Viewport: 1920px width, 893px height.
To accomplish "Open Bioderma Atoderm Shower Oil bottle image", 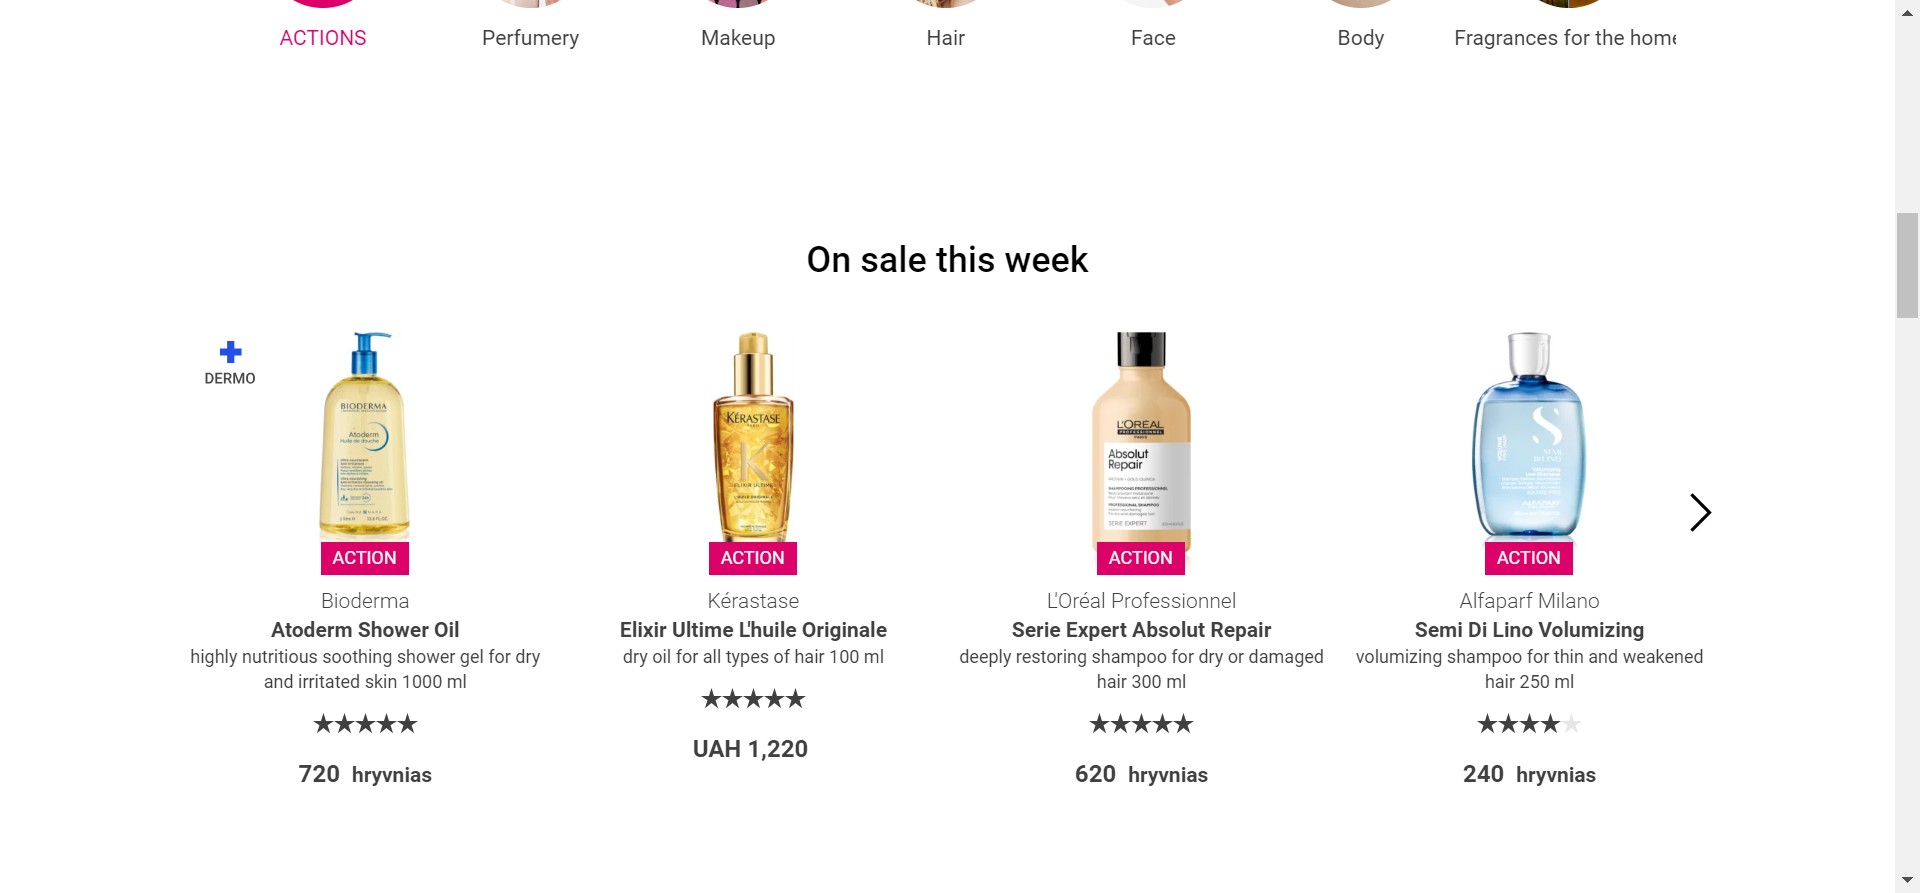I will point(365,435).
